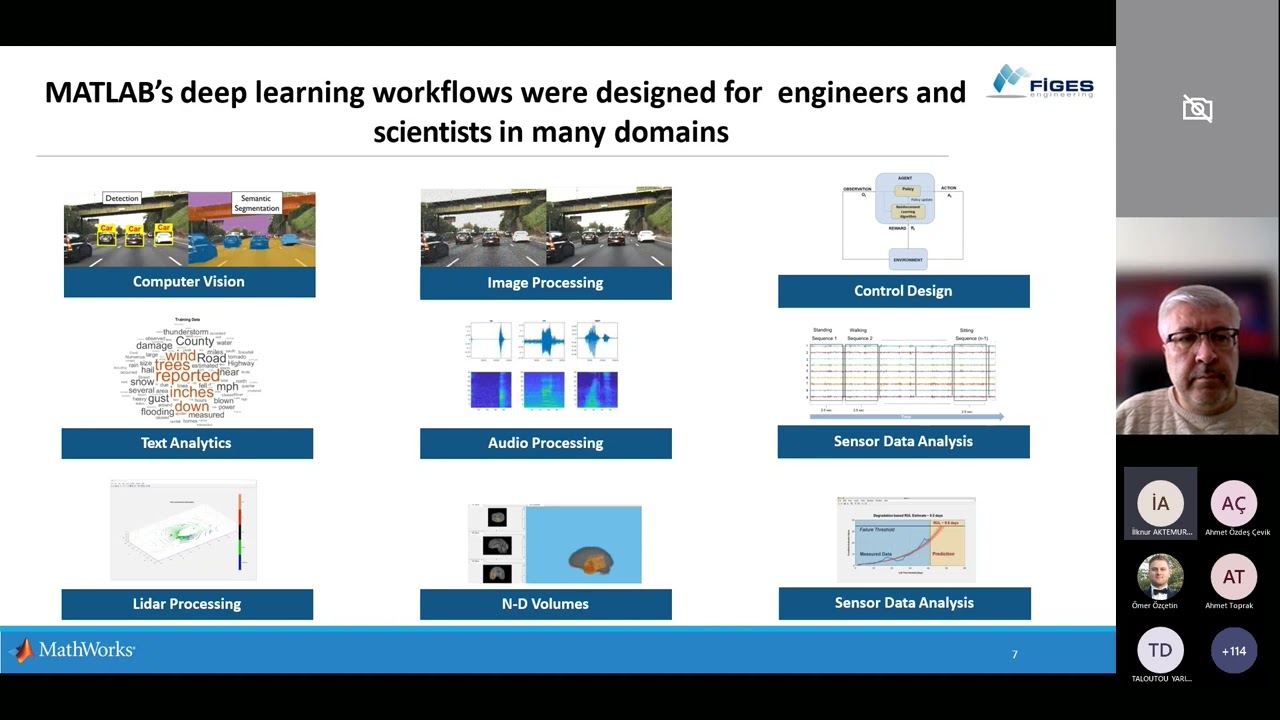The height and width of the screenshot is (720, 1280).
Task: Click the two-panel highway image above Image Processing
Action: 546,227
